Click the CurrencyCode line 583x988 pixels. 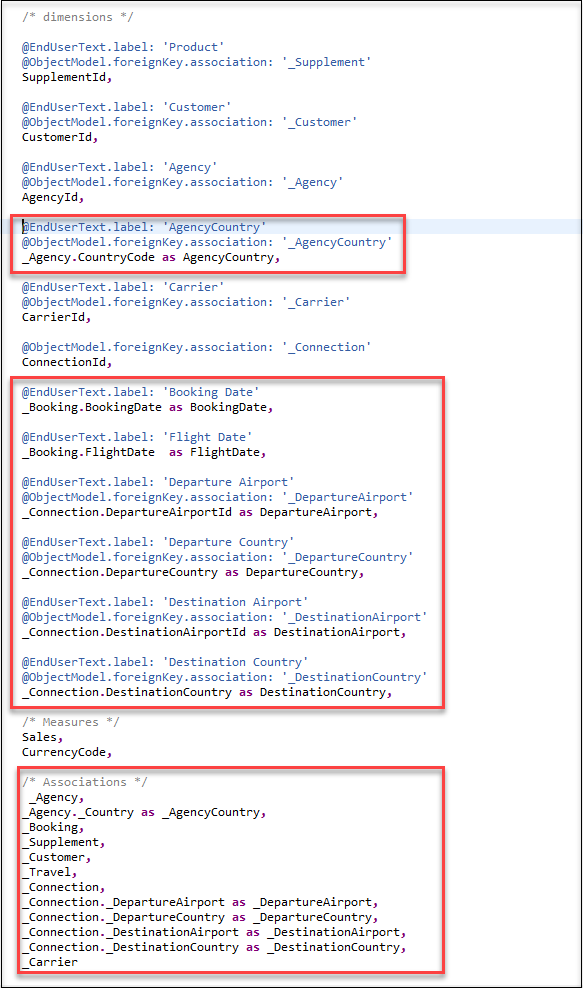point(67,752)
